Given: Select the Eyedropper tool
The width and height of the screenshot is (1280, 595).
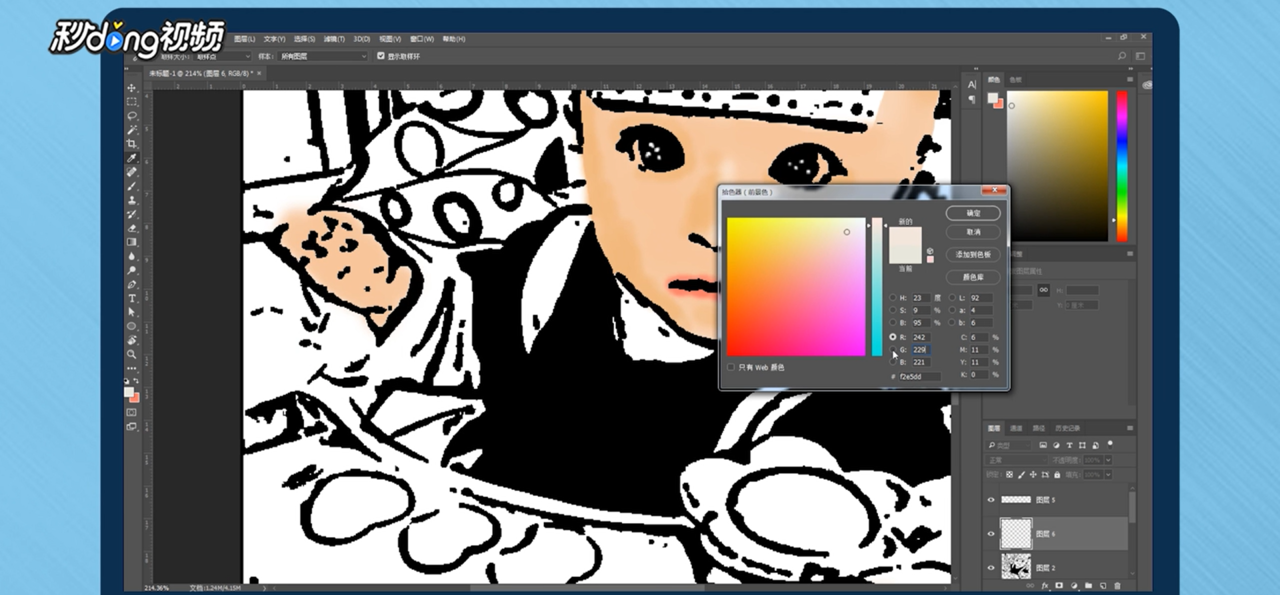Looking at the screenshot, I should [x=131, y=158].
